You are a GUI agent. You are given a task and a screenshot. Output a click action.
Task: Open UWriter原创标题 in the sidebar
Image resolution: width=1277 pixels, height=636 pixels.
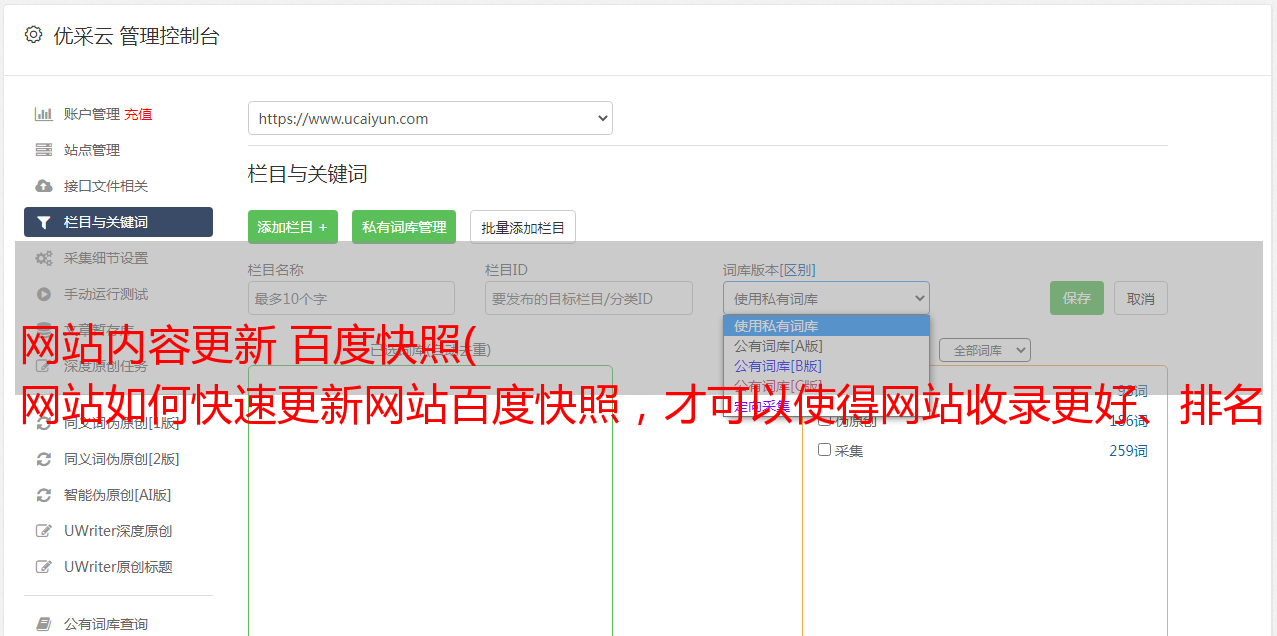coord(118,567)
